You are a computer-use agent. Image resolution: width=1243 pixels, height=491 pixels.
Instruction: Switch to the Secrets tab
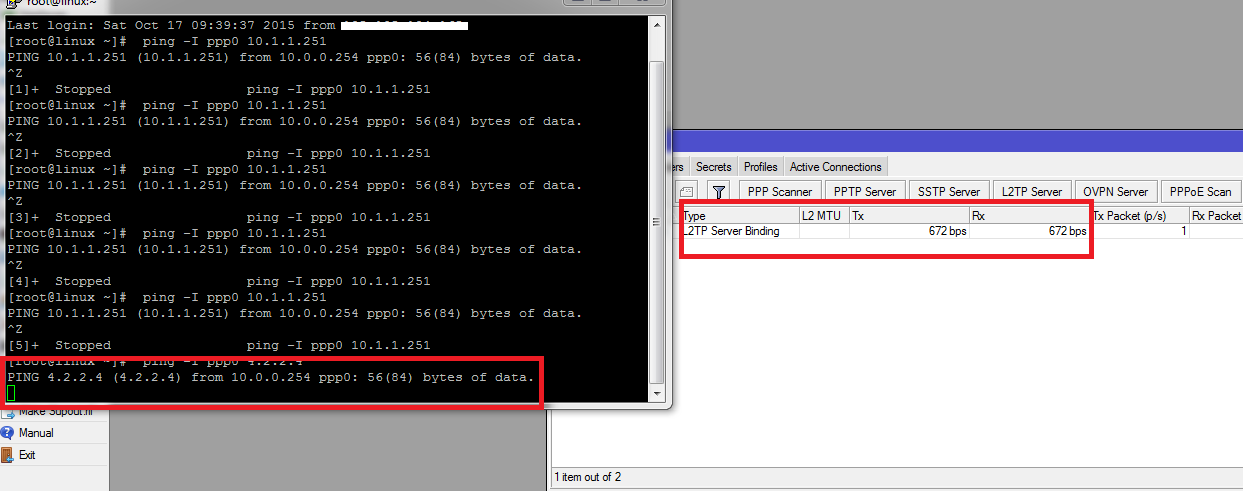point(714,167)
